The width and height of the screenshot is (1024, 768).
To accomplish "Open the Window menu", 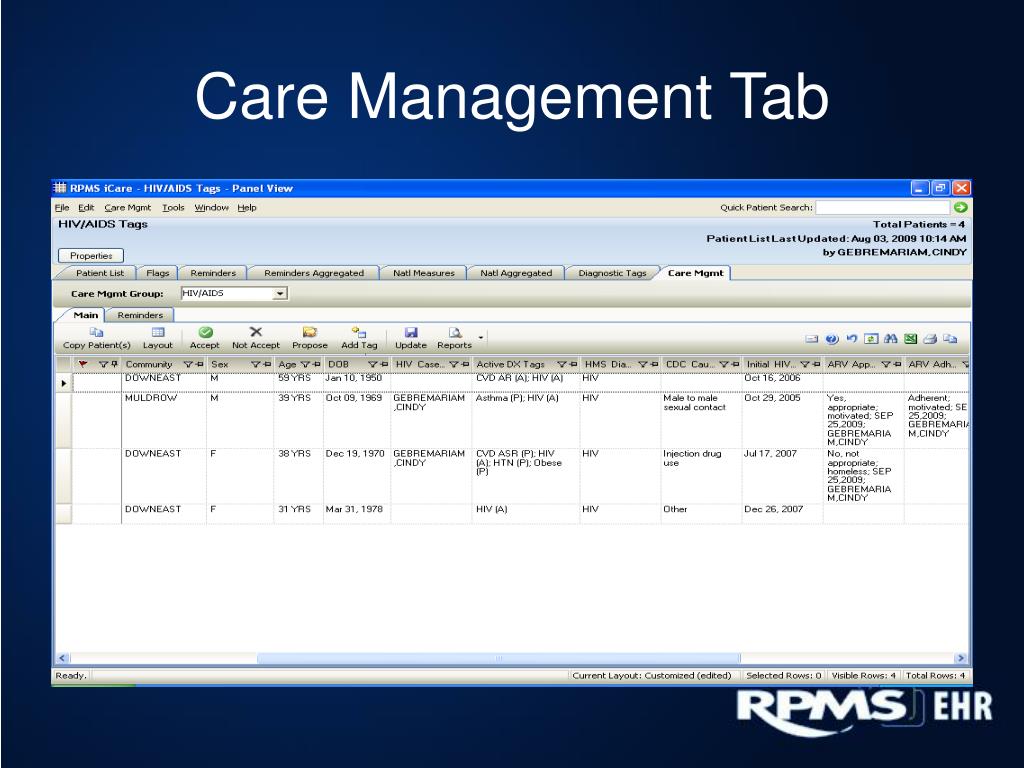I will click(212, 208).
